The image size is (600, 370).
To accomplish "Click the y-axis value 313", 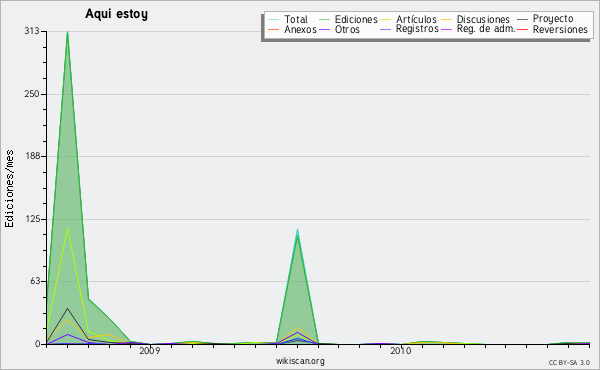I will click(32, 31).
